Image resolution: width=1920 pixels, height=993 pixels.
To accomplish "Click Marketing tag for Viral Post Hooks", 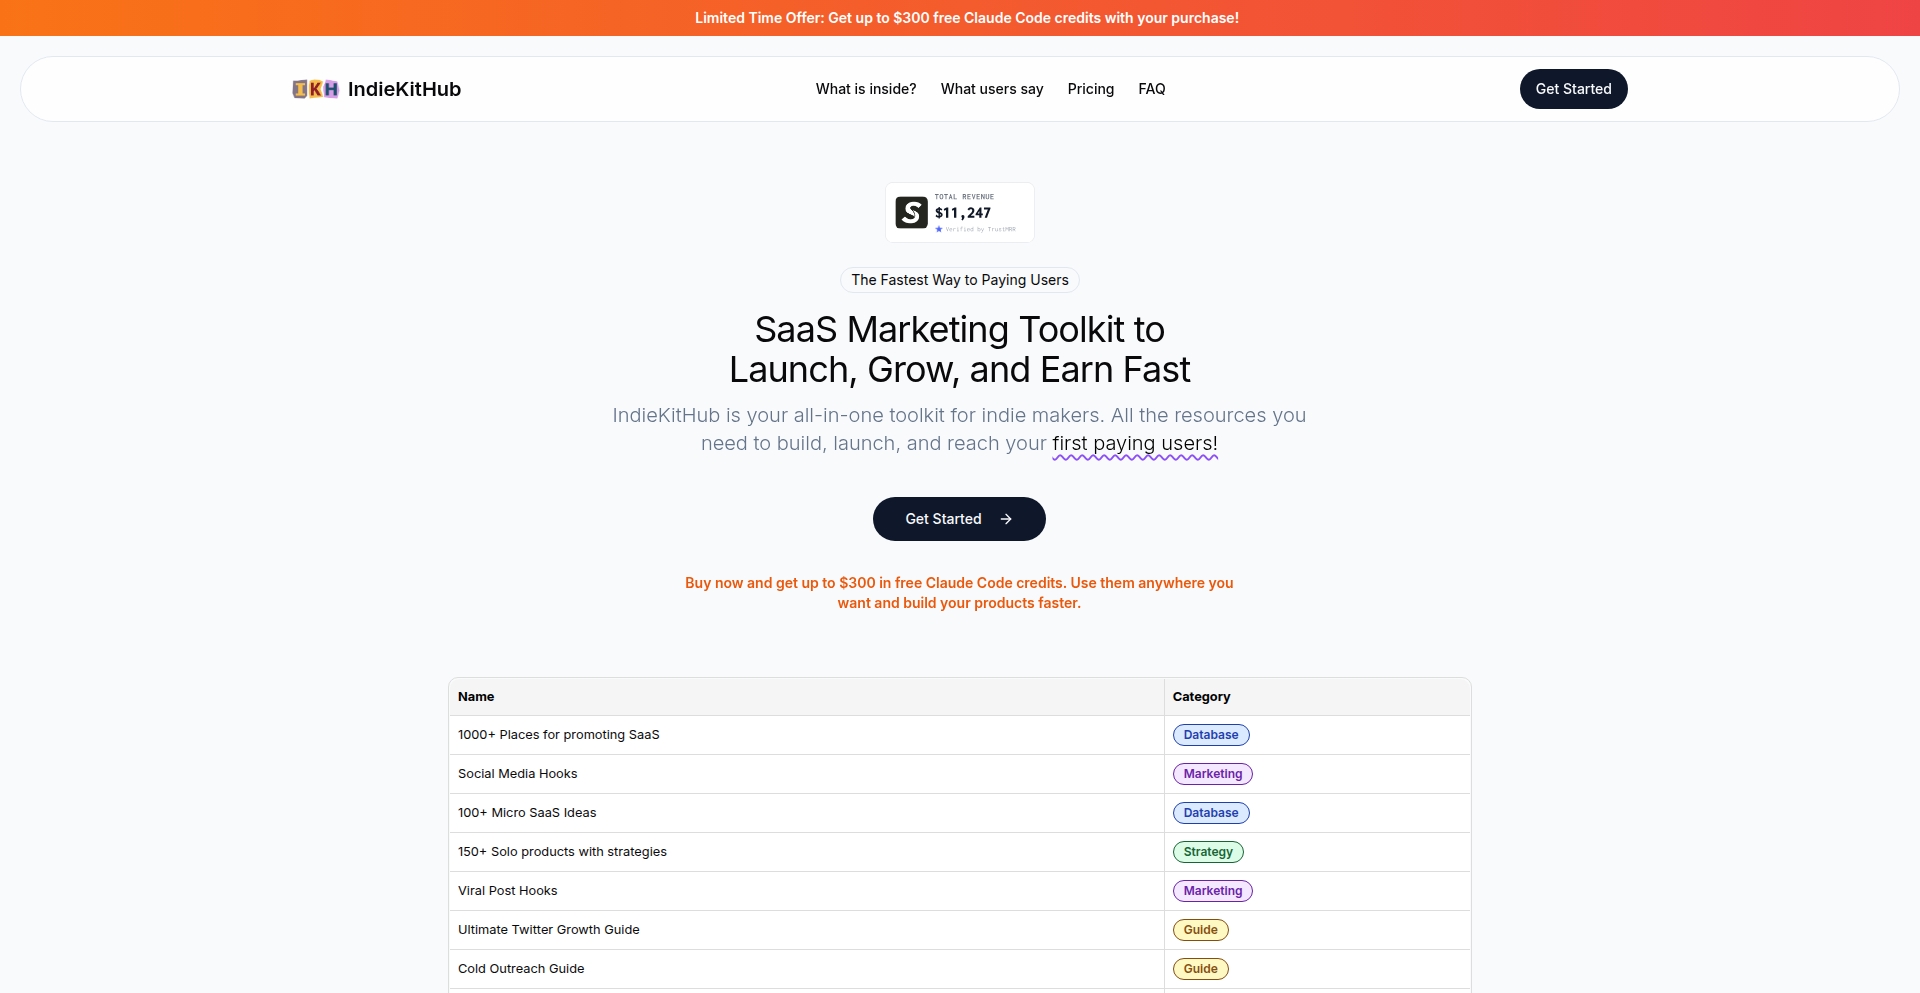I will tap(1212, 891).
